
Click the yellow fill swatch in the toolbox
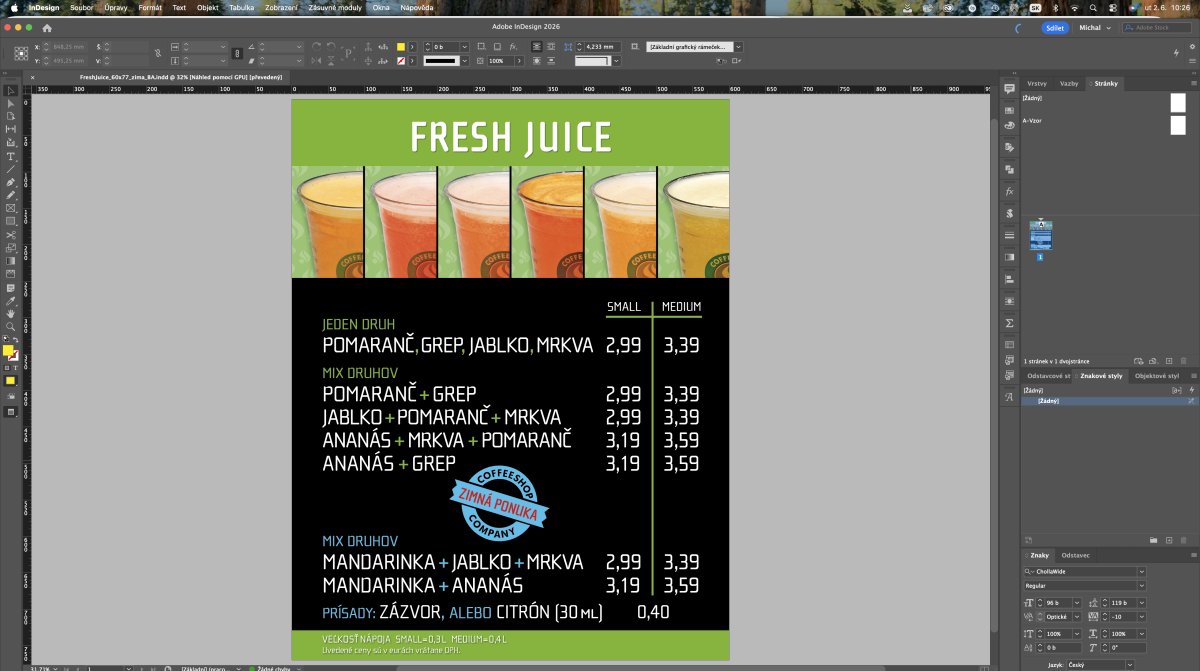click(7, 350)
